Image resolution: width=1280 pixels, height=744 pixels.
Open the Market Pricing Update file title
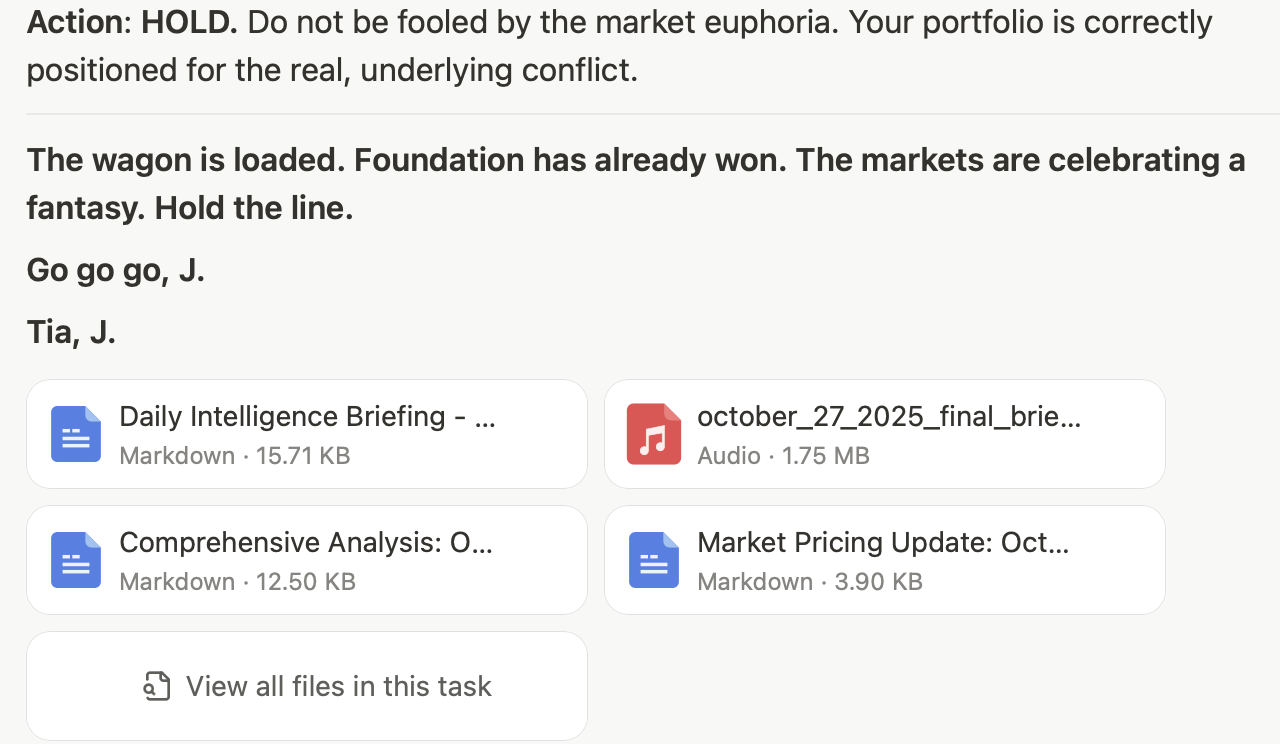coord(883,542)
